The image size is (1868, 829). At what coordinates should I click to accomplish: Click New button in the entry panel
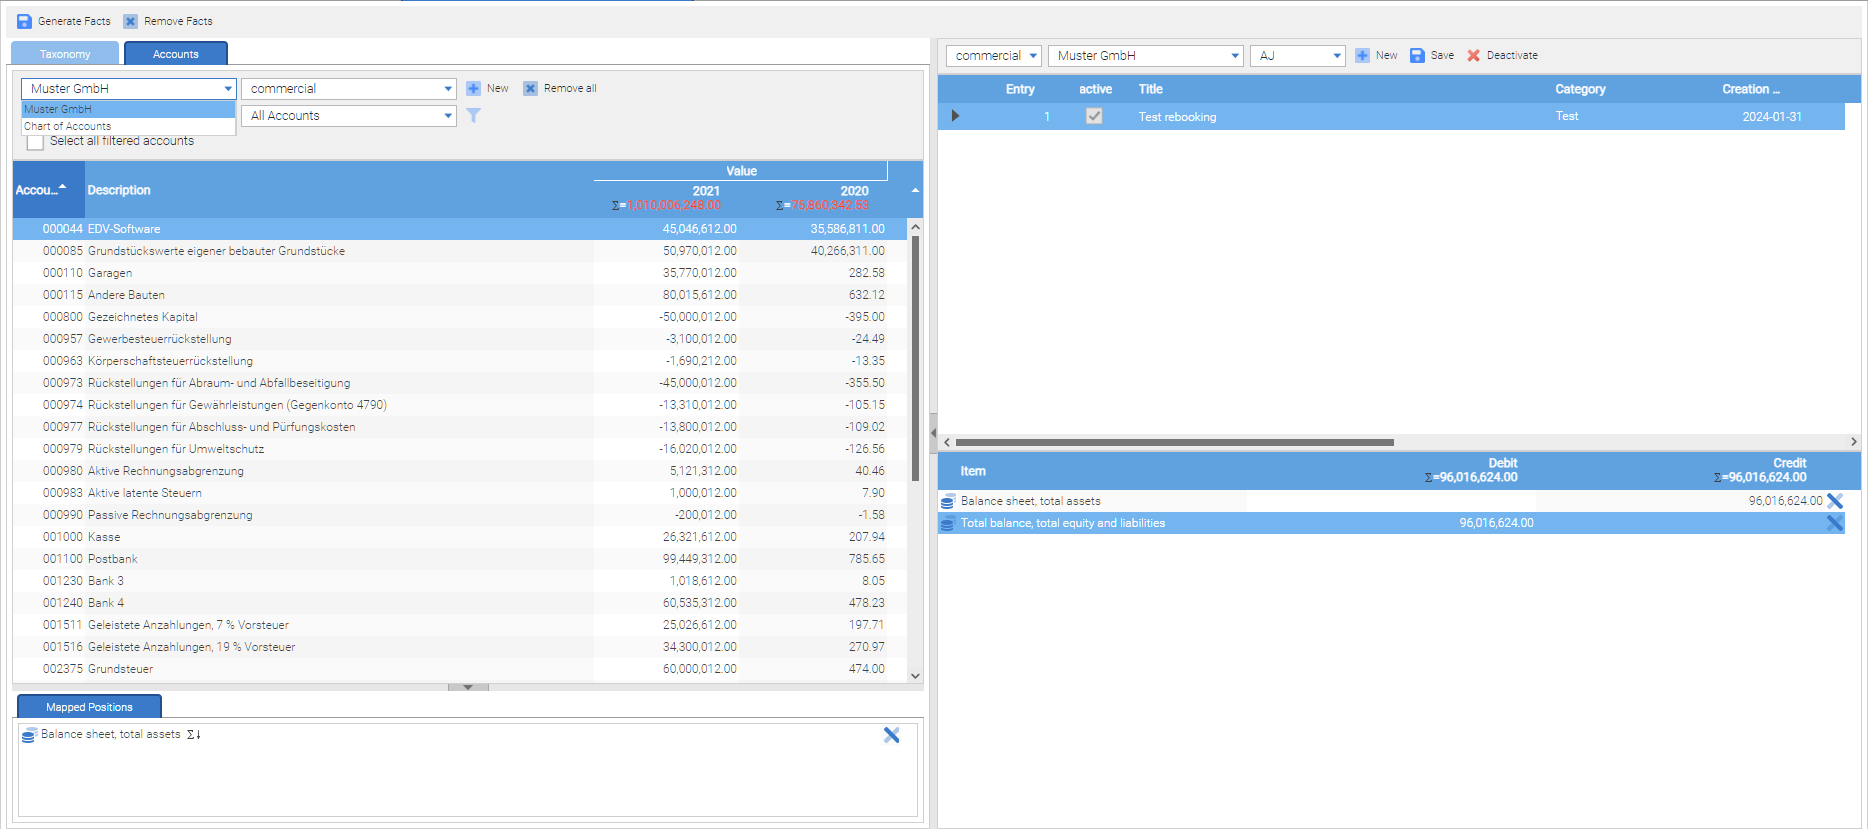coord(1376,56)
